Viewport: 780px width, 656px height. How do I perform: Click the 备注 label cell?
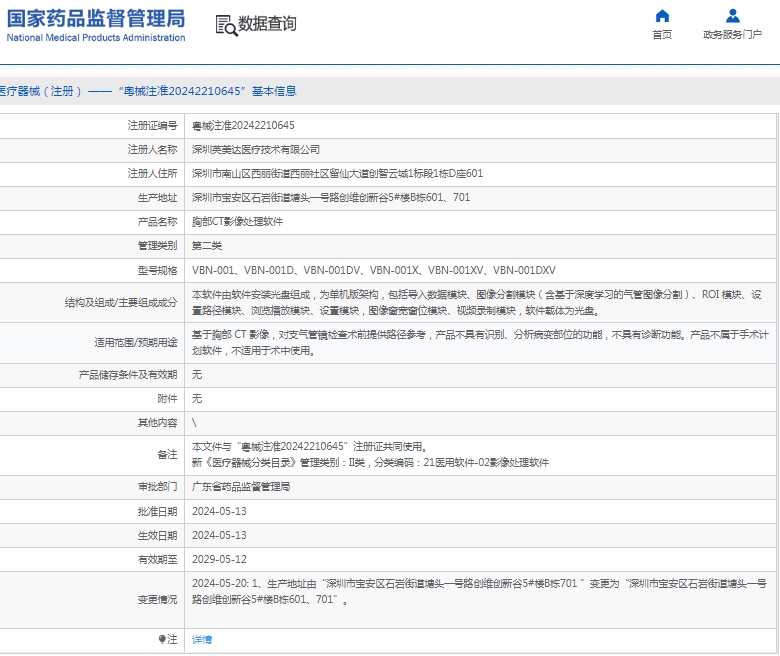click(92, 455)
